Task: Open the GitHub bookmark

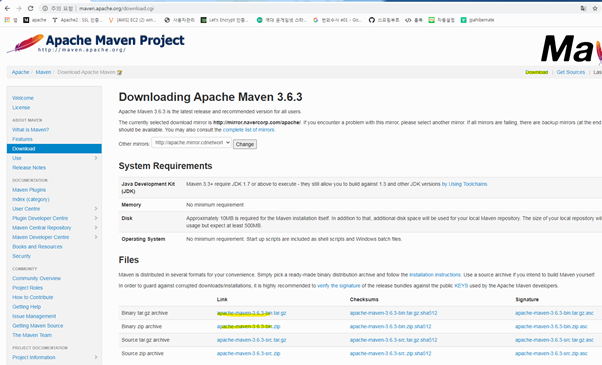Action: coord(384,20)
